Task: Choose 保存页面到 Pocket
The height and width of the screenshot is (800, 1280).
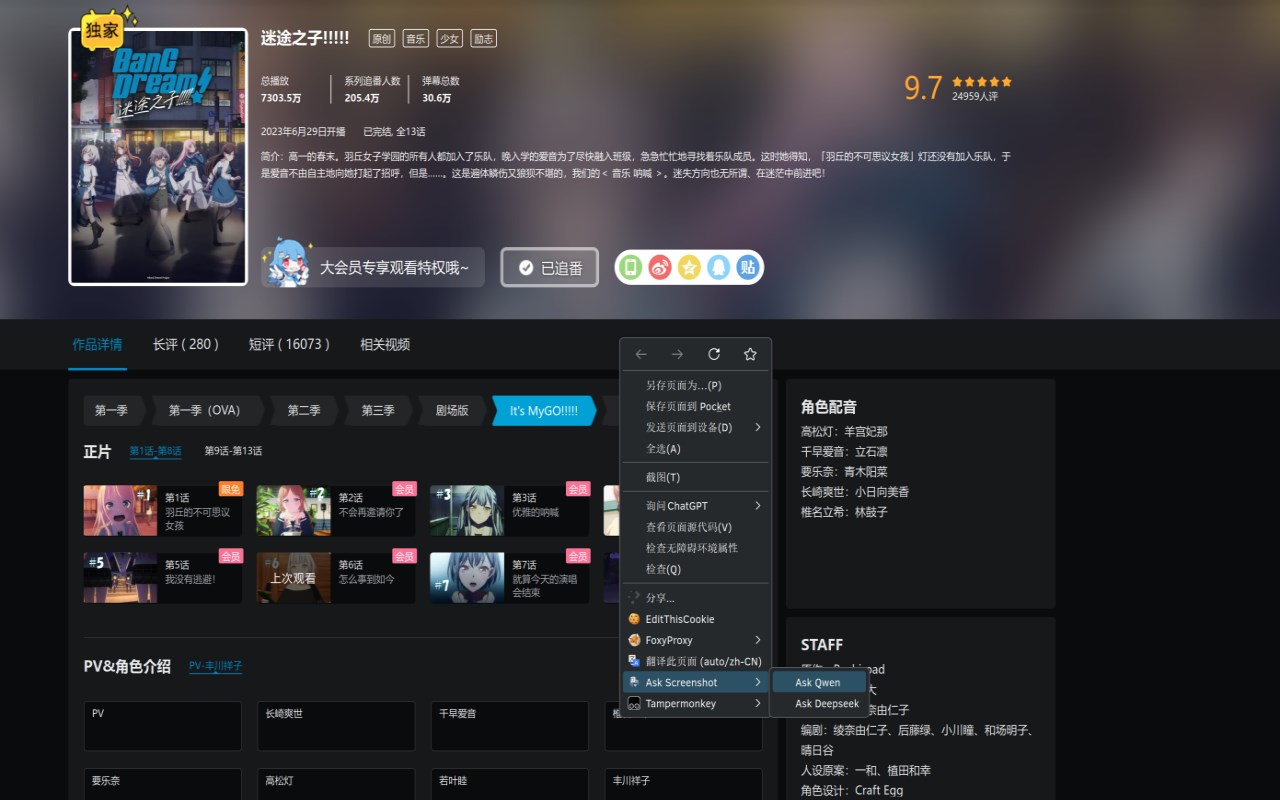Action: click(x=696, y=406)
